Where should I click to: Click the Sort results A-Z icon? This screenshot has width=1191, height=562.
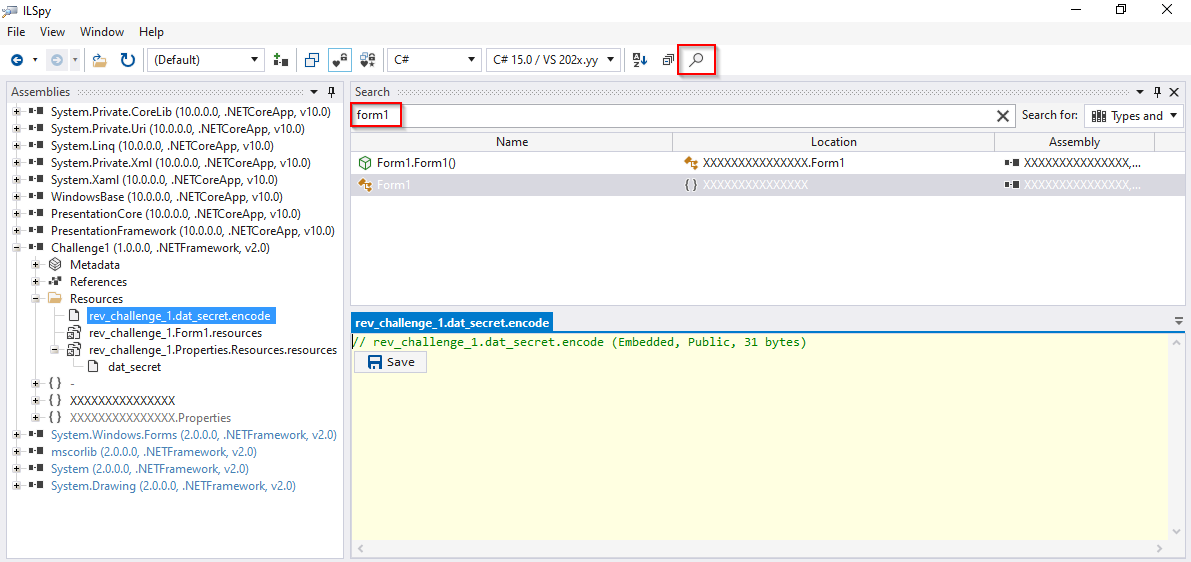coord(640,60)
